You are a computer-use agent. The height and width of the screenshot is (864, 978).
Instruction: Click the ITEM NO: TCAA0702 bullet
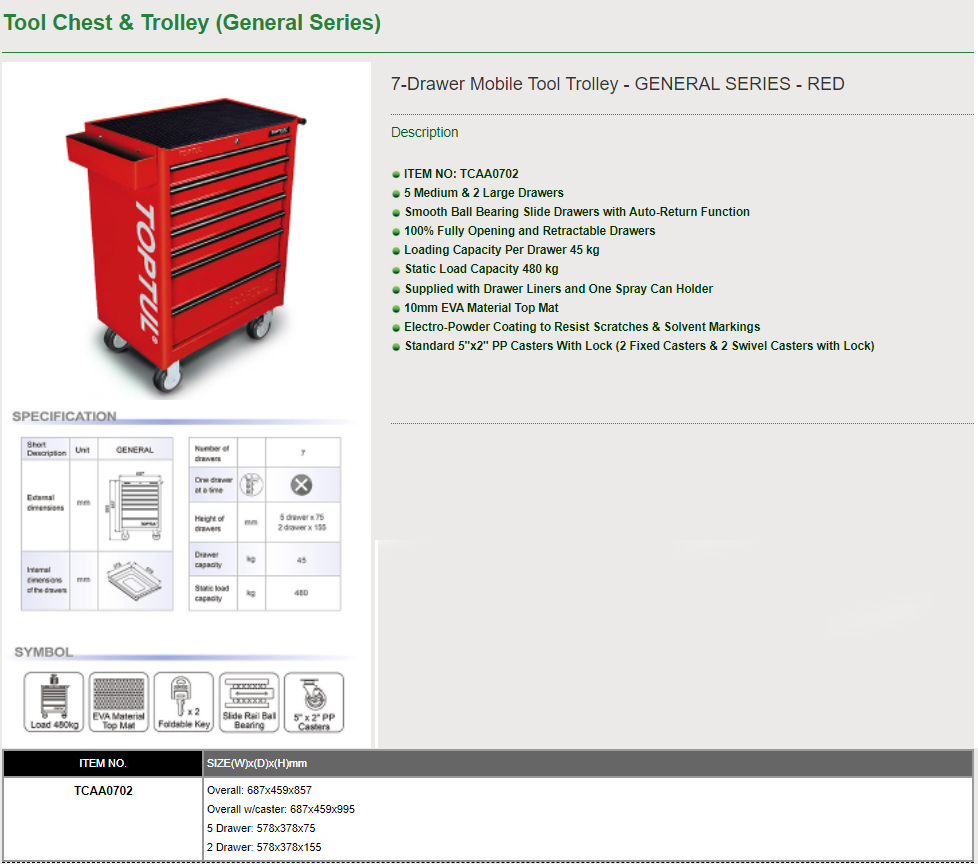pyautogui.click(x=461, y=174)
